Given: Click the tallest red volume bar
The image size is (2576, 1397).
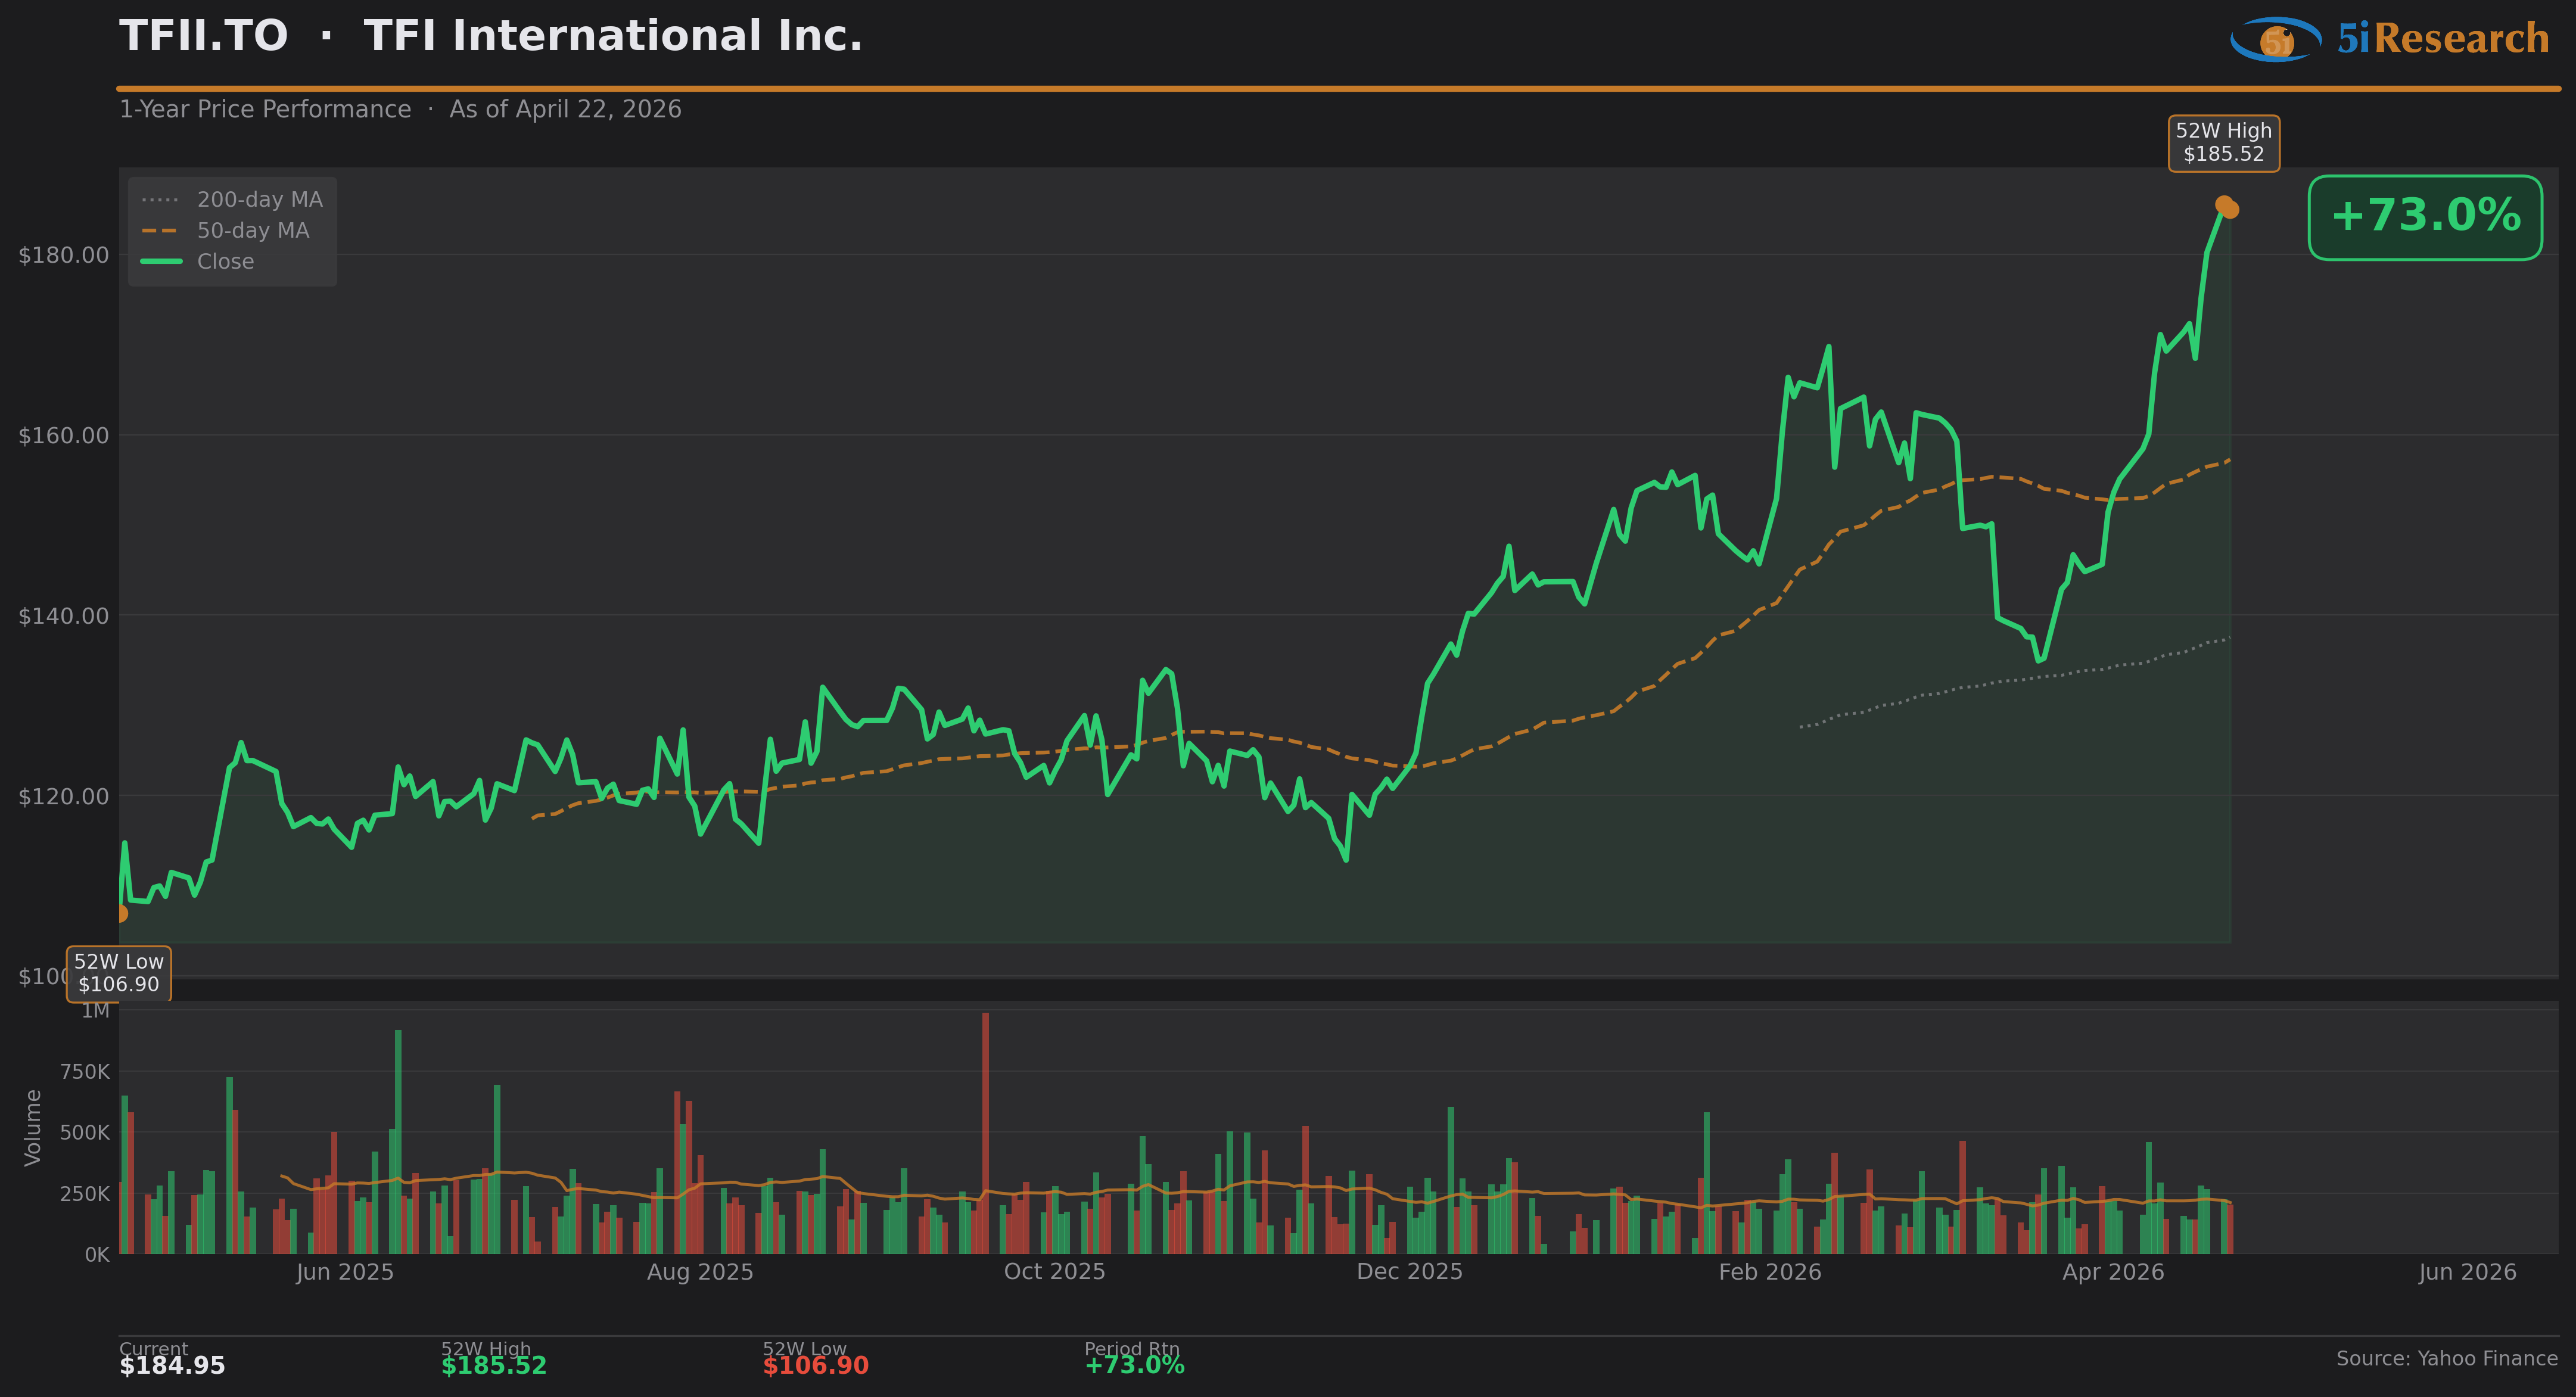Looking at the screenshot, I should pyautogui.click(x=985, y=1130).
